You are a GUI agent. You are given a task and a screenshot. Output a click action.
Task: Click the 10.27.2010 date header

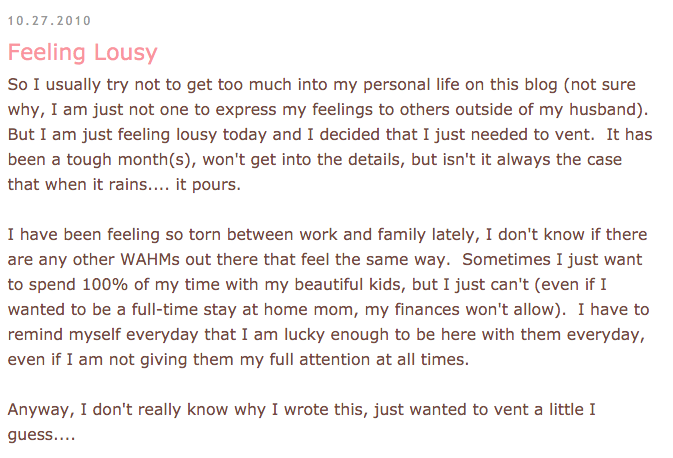click(x=49, y=21)
